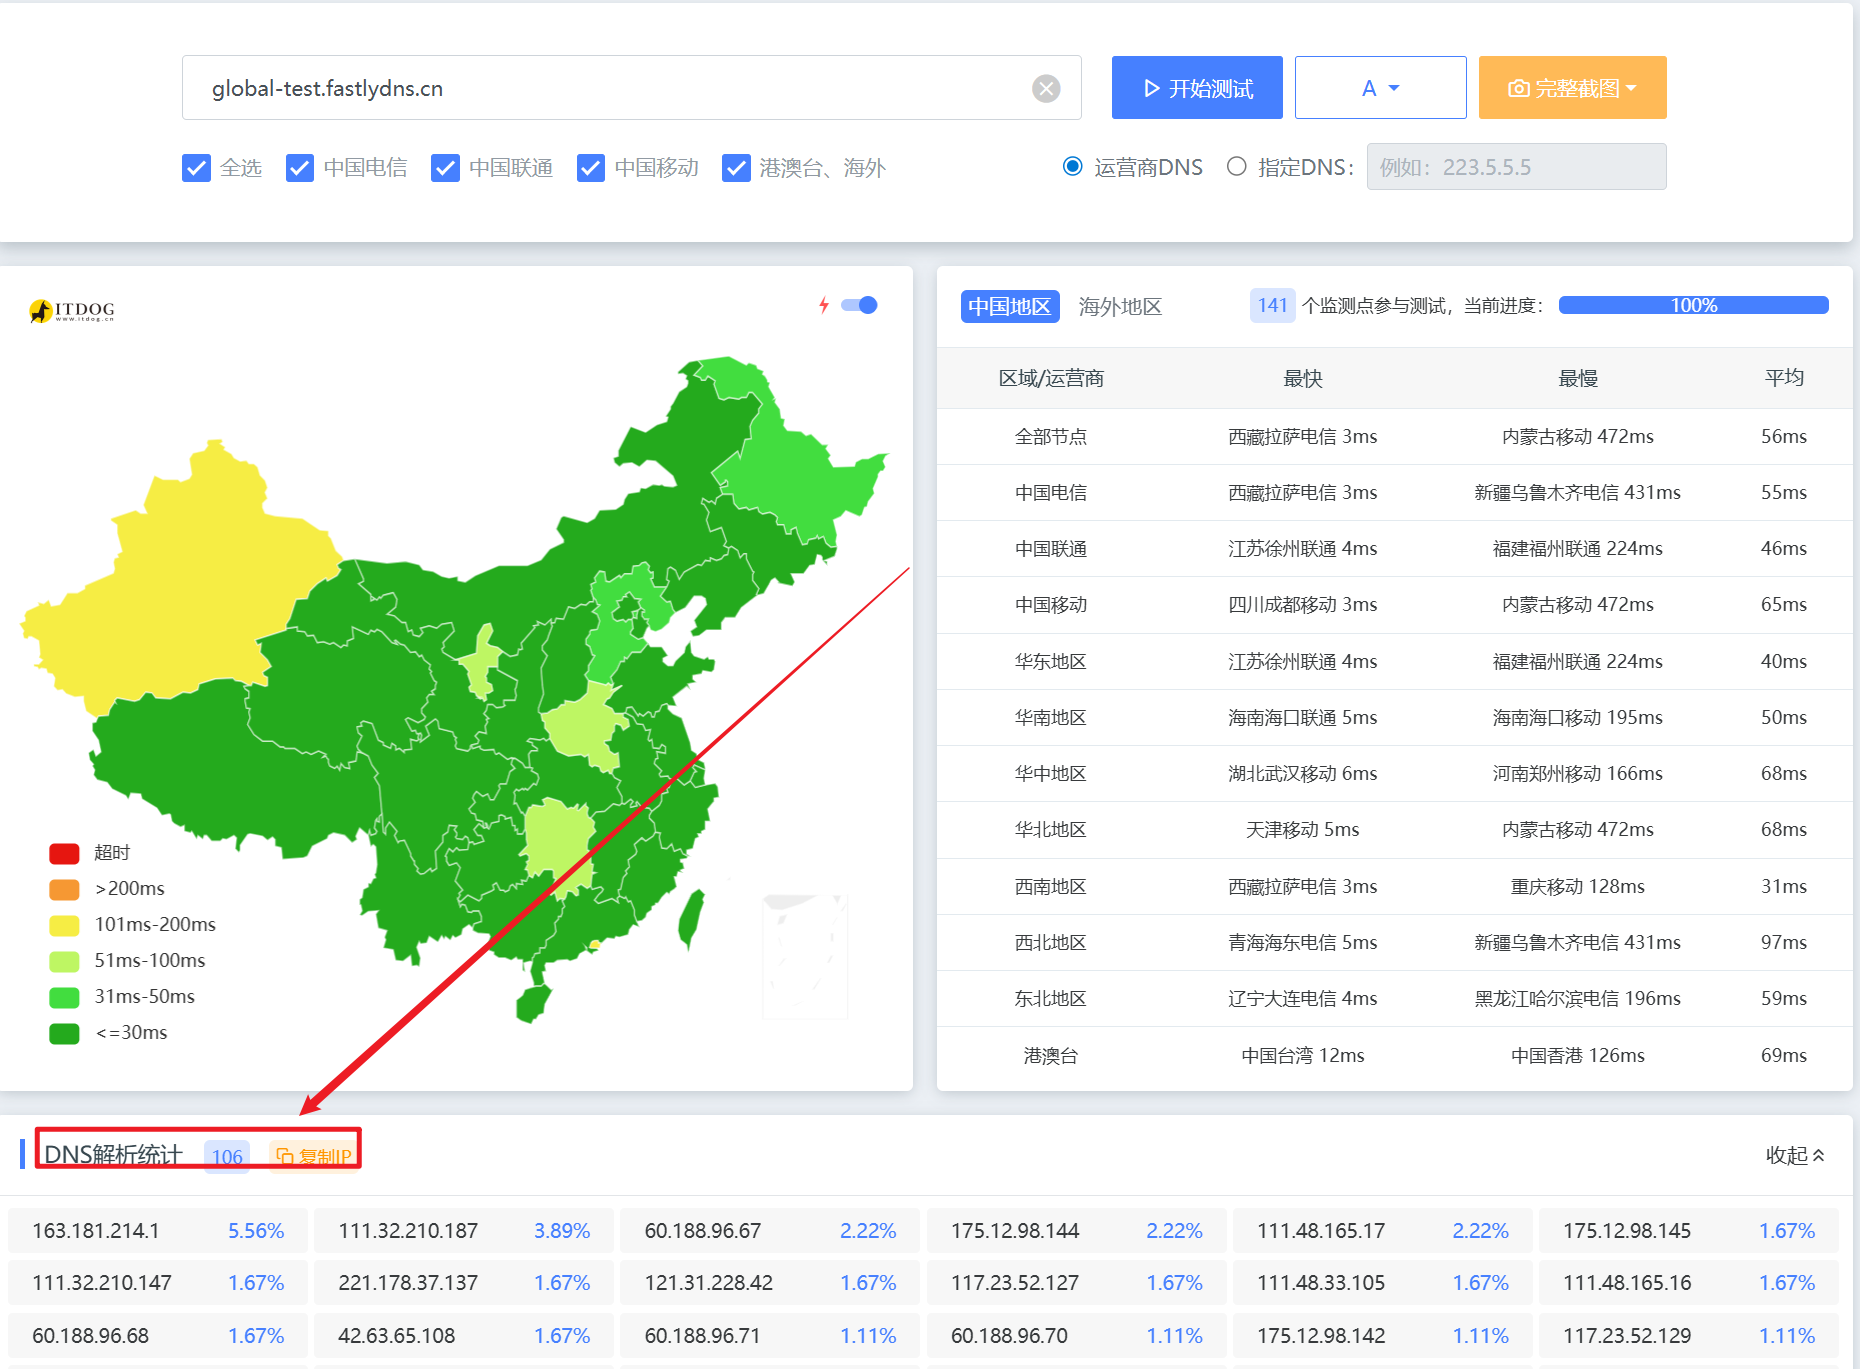Open the 完整截图 dropdown button
Screen dimensions: 1860x1369
coord(1572,88)
